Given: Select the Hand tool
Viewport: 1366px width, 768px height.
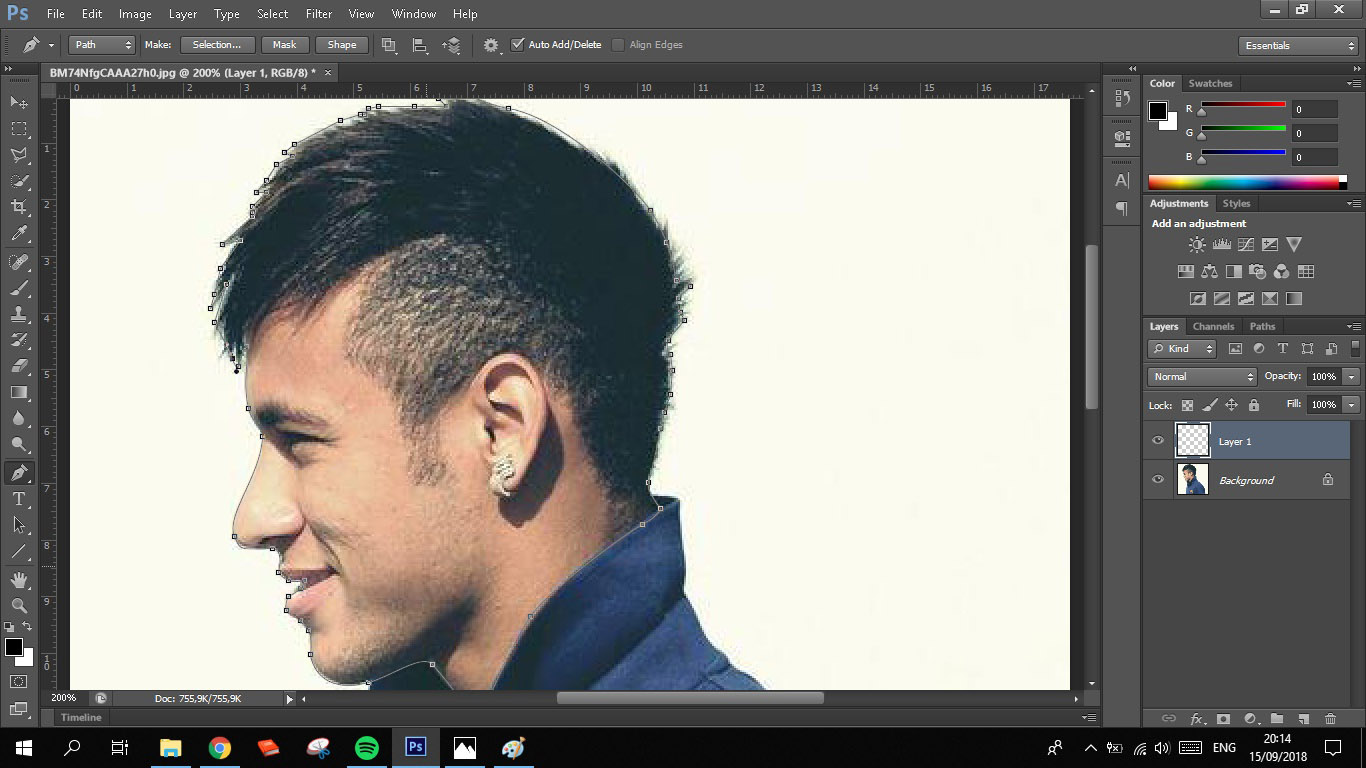Looking at the screenshot, I should (19, 580).
